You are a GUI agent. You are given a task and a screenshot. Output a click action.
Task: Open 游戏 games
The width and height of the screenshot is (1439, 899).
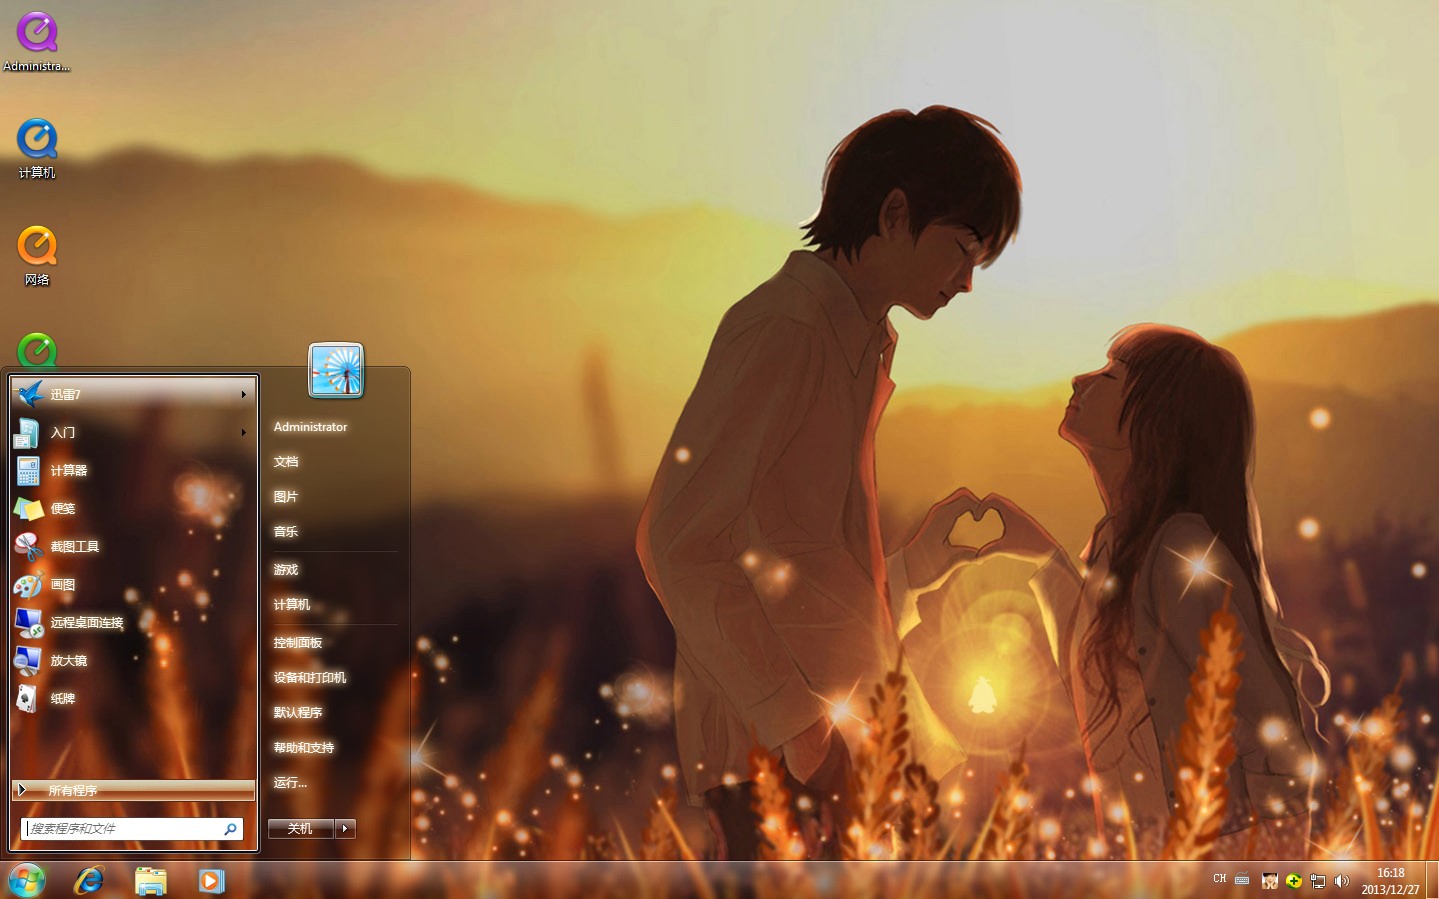click(286, 570)
